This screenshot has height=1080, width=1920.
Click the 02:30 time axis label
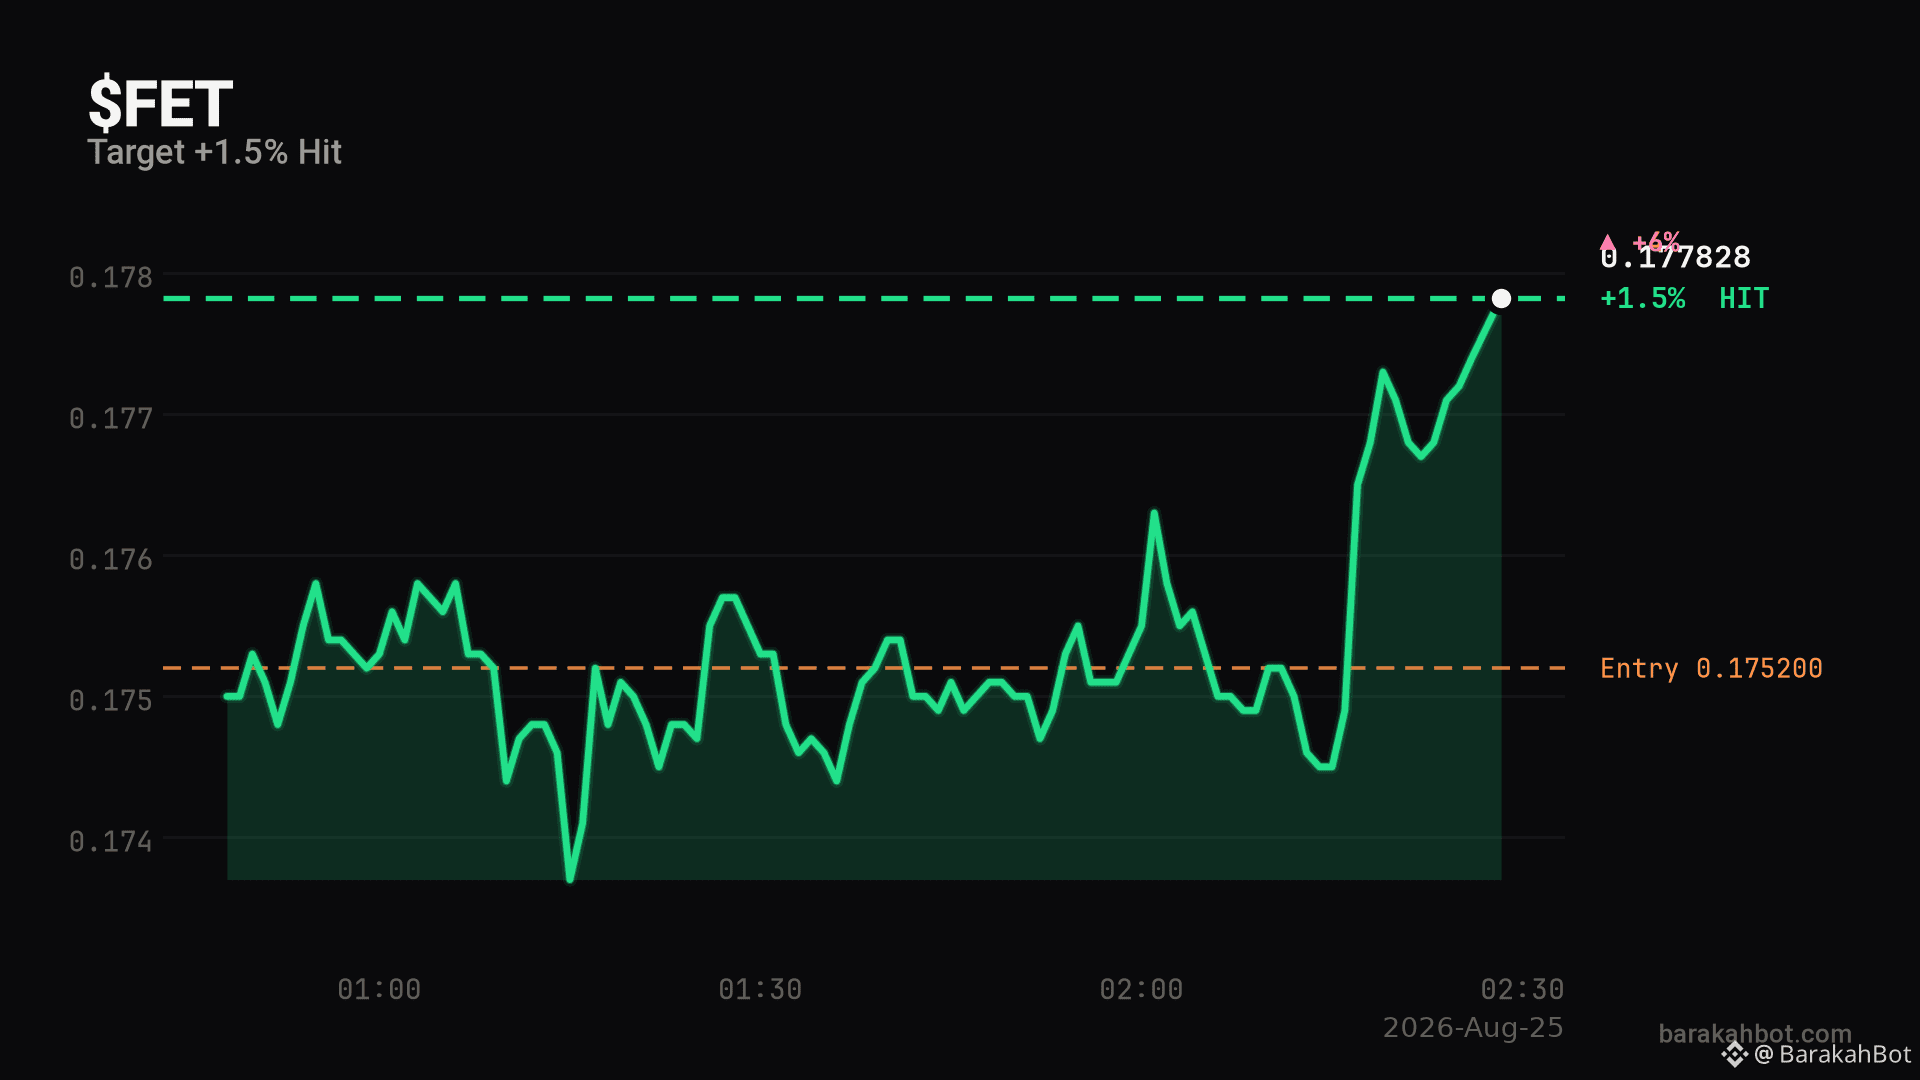pos(1522,990)
